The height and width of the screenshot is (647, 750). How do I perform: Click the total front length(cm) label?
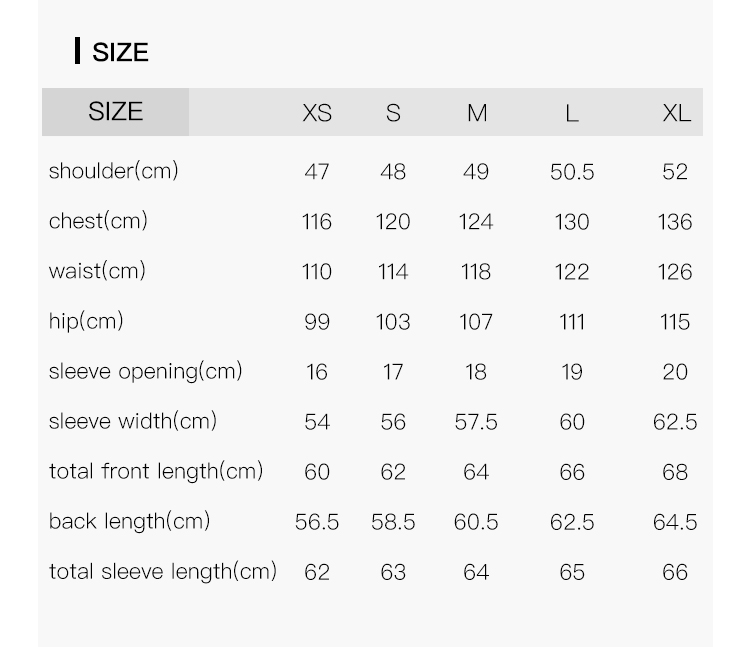tap(156, 471)
